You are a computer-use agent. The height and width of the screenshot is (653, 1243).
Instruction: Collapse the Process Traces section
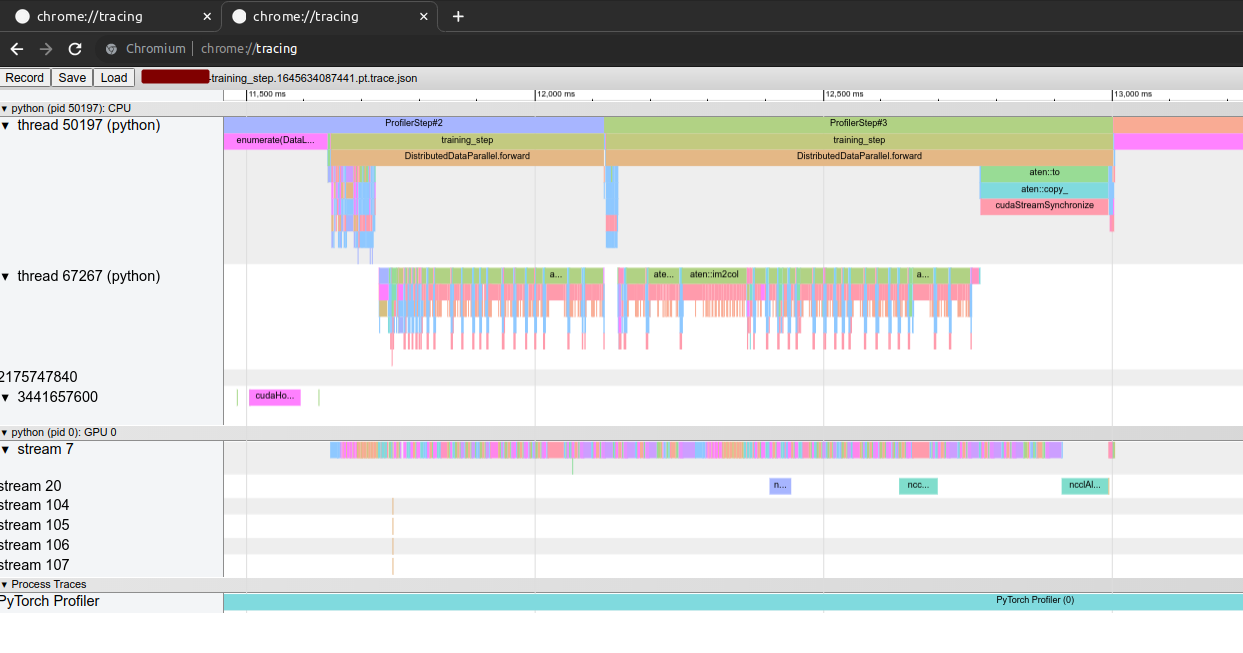4,584
